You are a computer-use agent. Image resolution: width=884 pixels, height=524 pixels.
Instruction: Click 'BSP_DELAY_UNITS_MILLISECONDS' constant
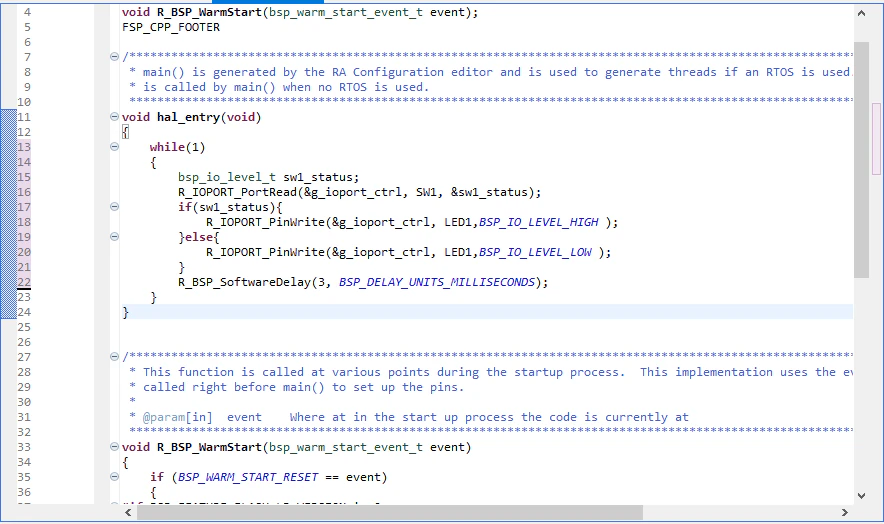point(437,282)
